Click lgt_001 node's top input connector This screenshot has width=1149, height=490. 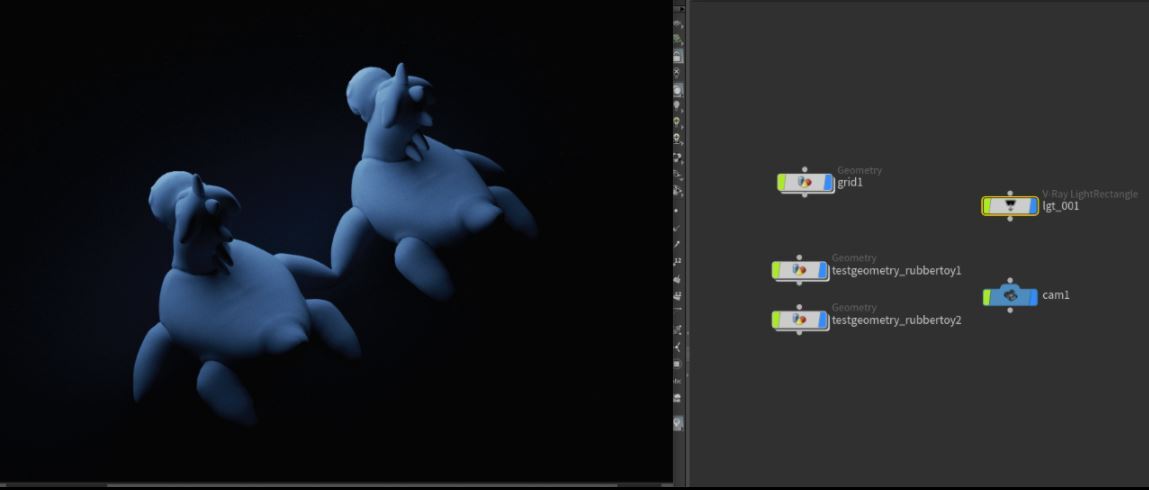click(1010, 193)
